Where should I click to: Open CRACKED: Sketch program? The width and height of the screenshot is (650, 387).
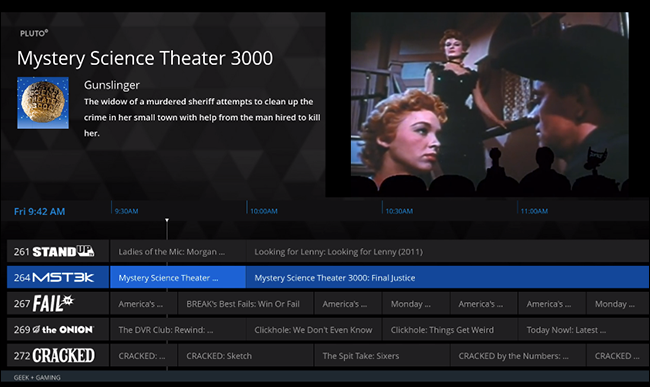click(x=245, y=356)
